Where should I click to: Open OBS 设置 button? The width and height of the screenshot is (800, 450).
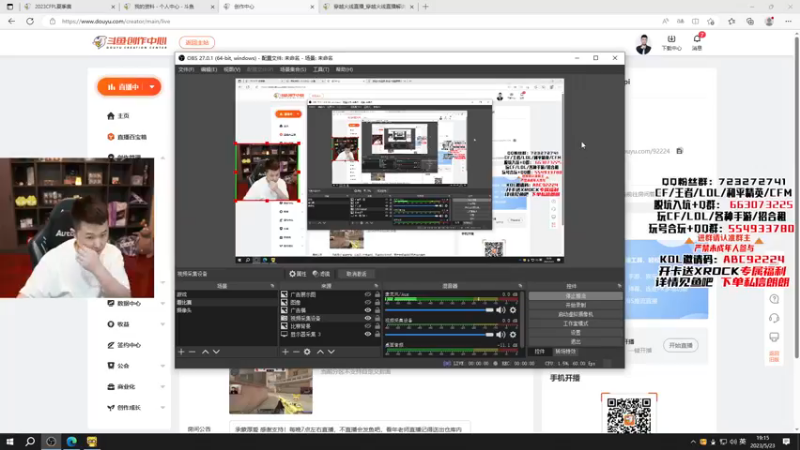pos(575,333)
